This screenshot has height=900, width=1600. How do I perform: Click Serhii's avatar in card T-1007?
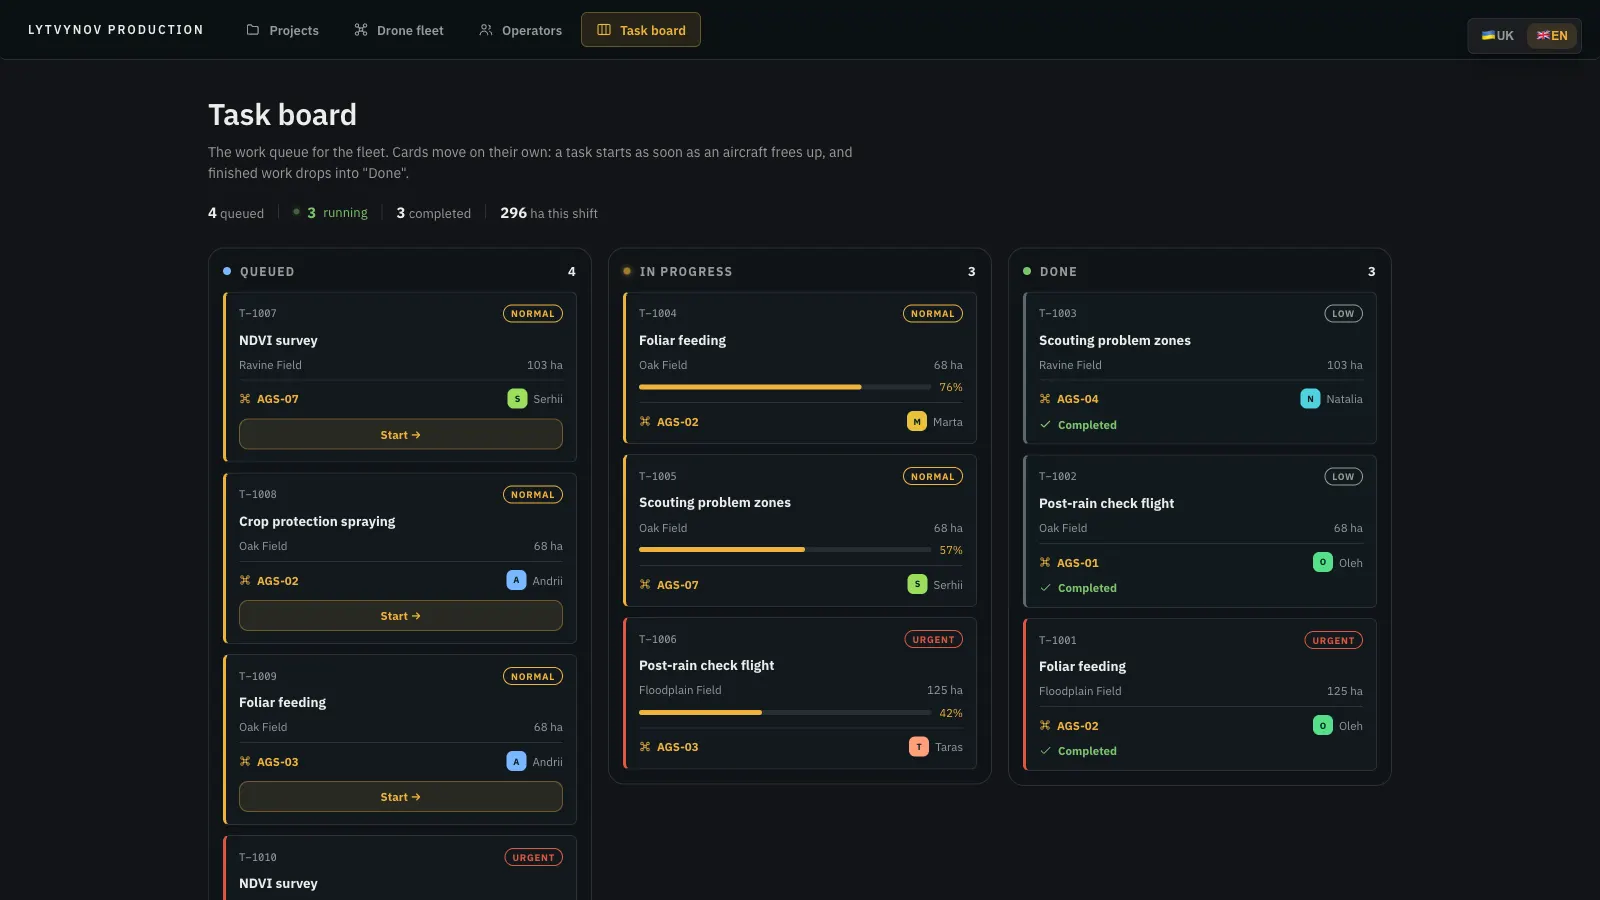tap(517, 399)
